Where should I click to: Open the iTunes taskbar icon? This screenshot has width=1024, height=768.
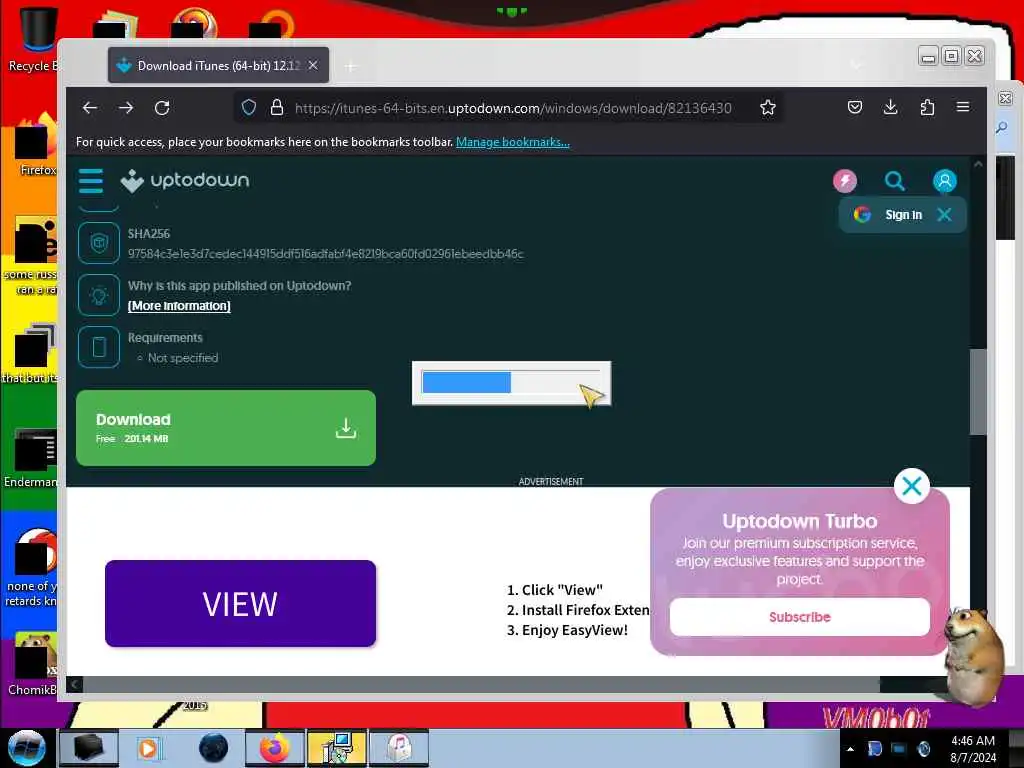[x=398, y=748]
